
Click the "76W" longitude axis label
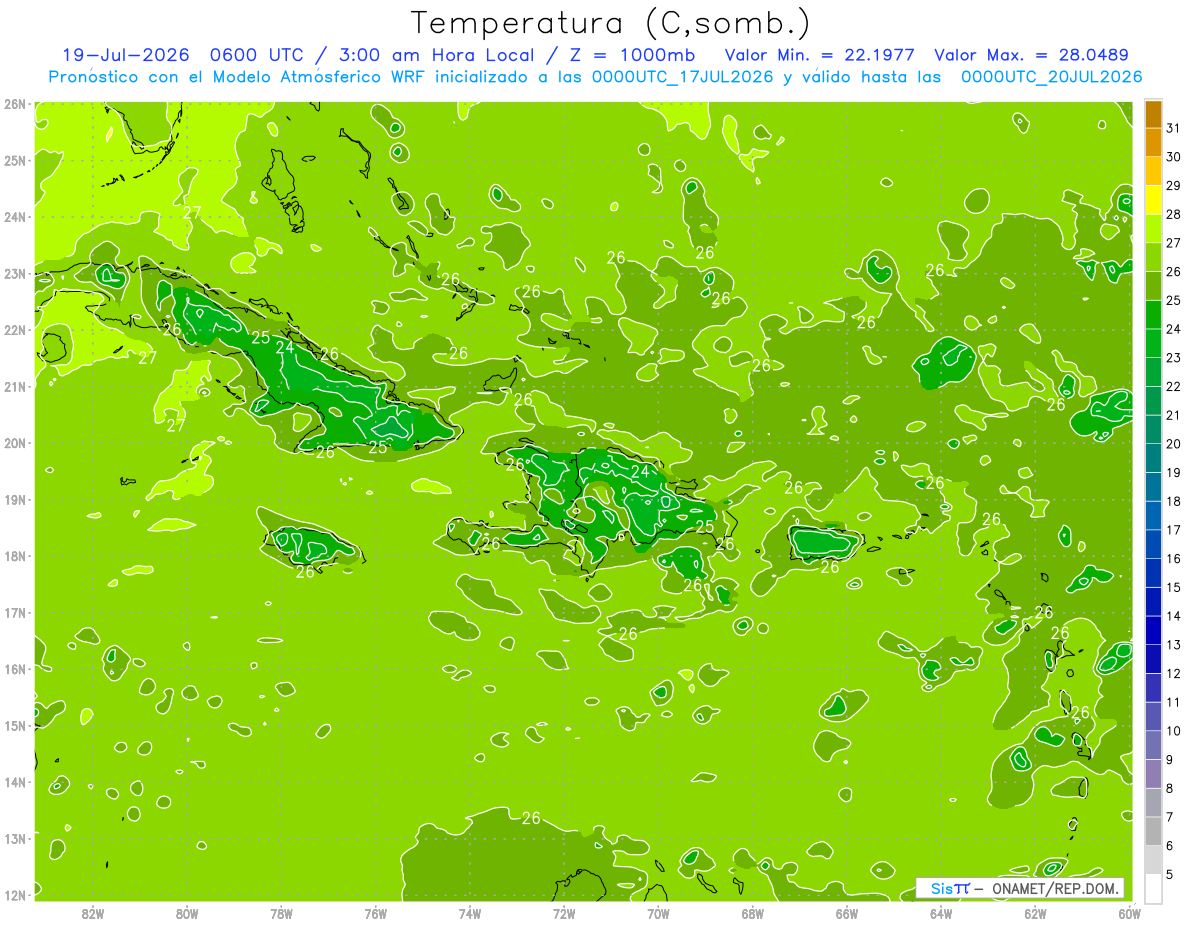pyautogui.click(x=375, y=914)
